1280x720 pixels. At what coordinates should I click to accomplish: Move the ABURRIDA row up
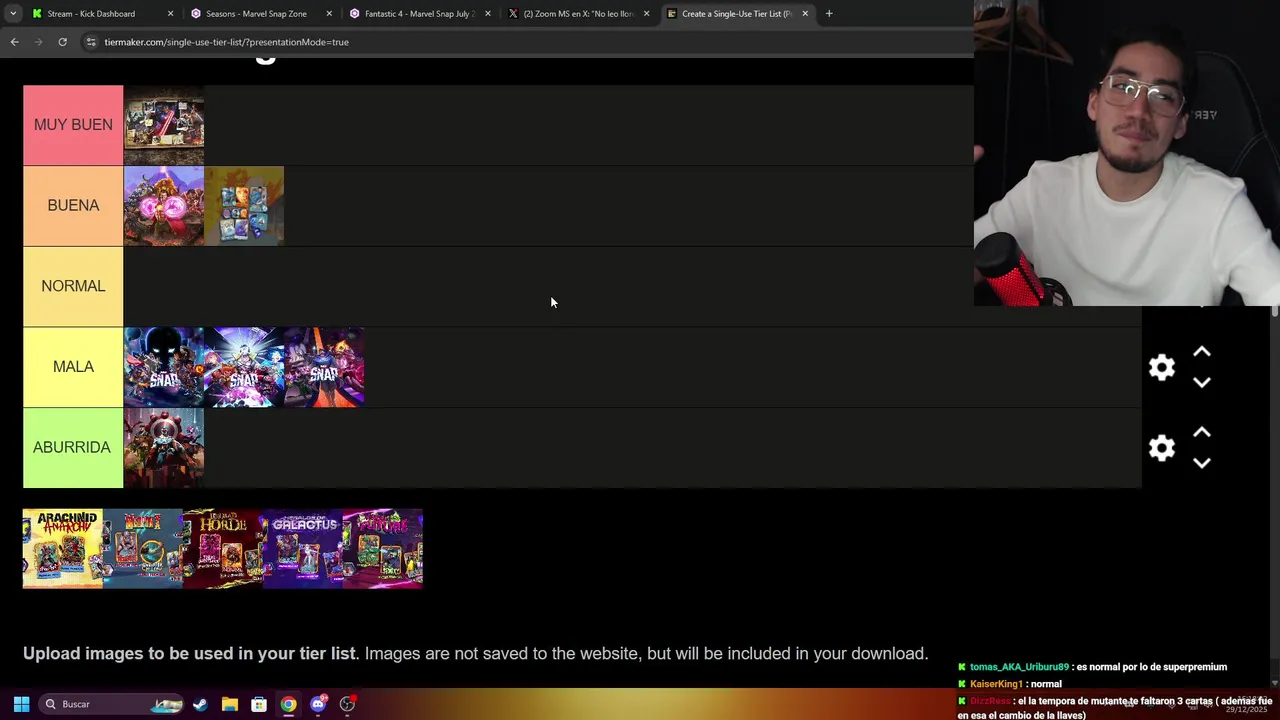click(x=1202, y=432)
